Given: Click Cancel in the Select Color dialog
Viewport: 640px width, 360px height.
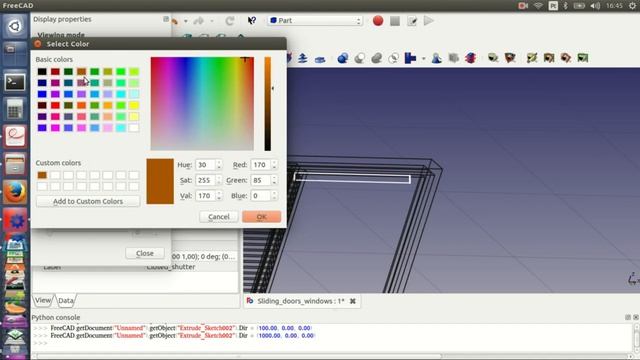Looking at the screenshot, I should point(219,217).
